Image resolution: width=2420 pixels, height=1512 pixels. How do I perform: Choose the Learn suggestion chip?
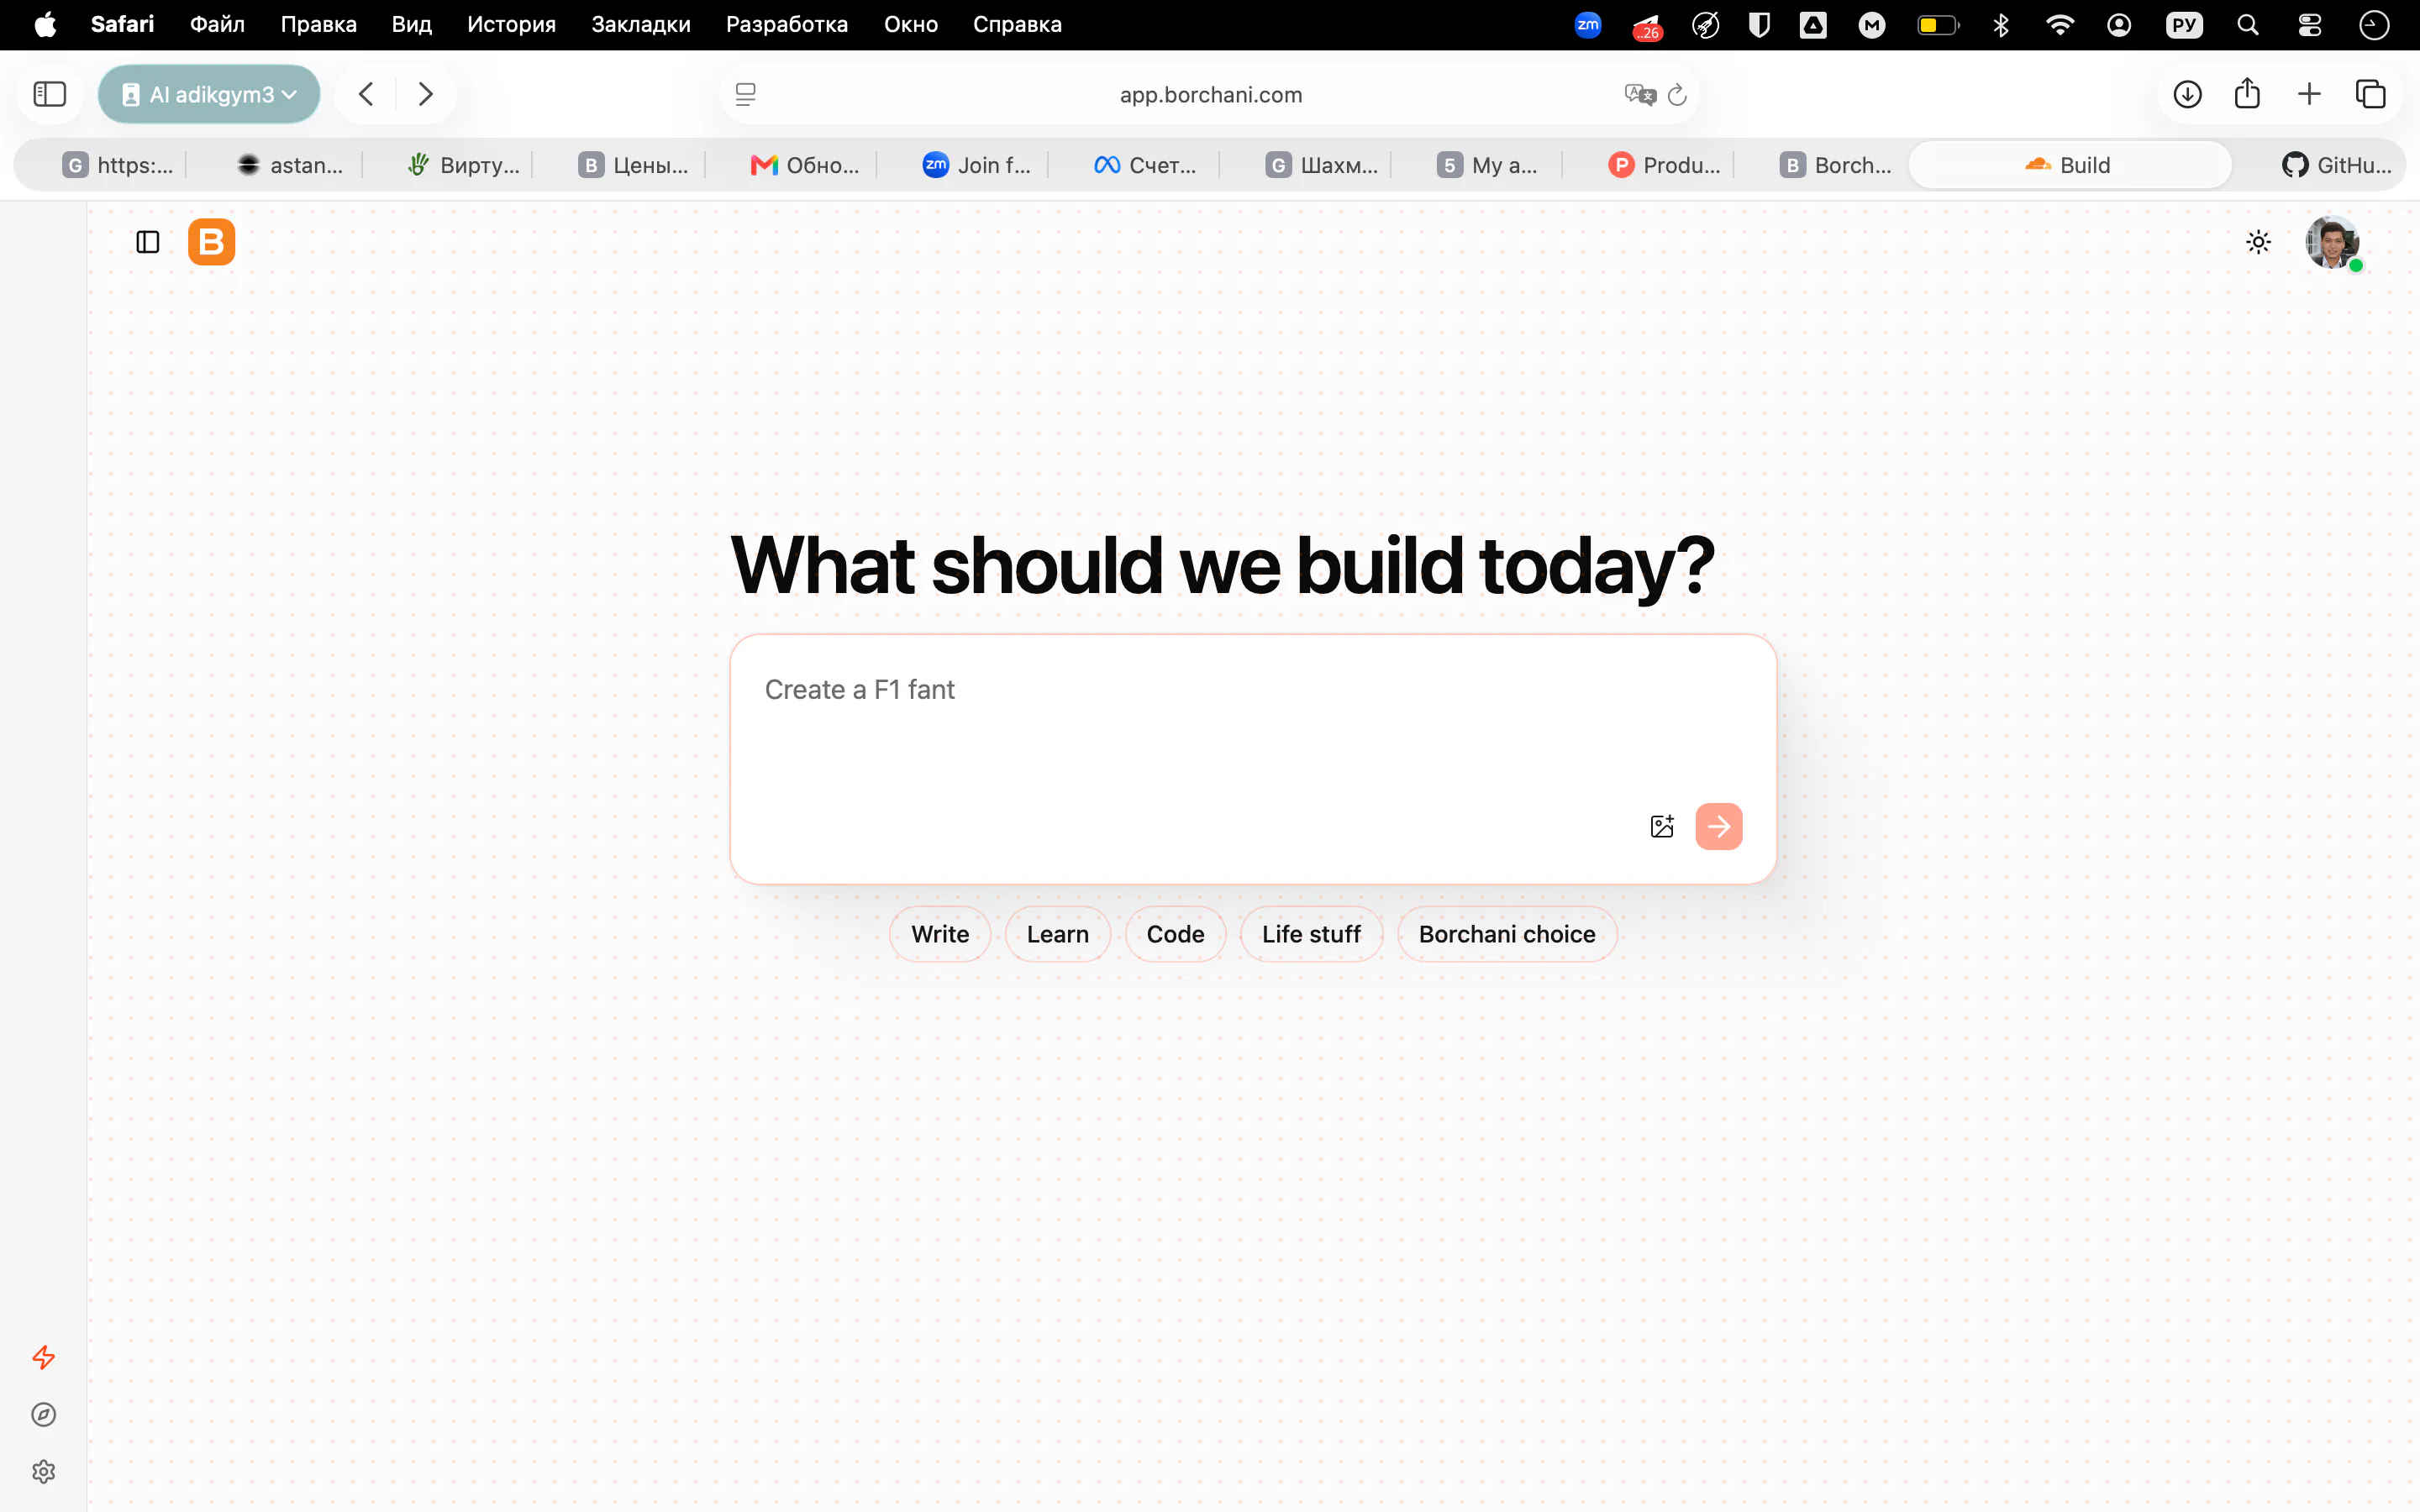click(x=1058, y=934)
